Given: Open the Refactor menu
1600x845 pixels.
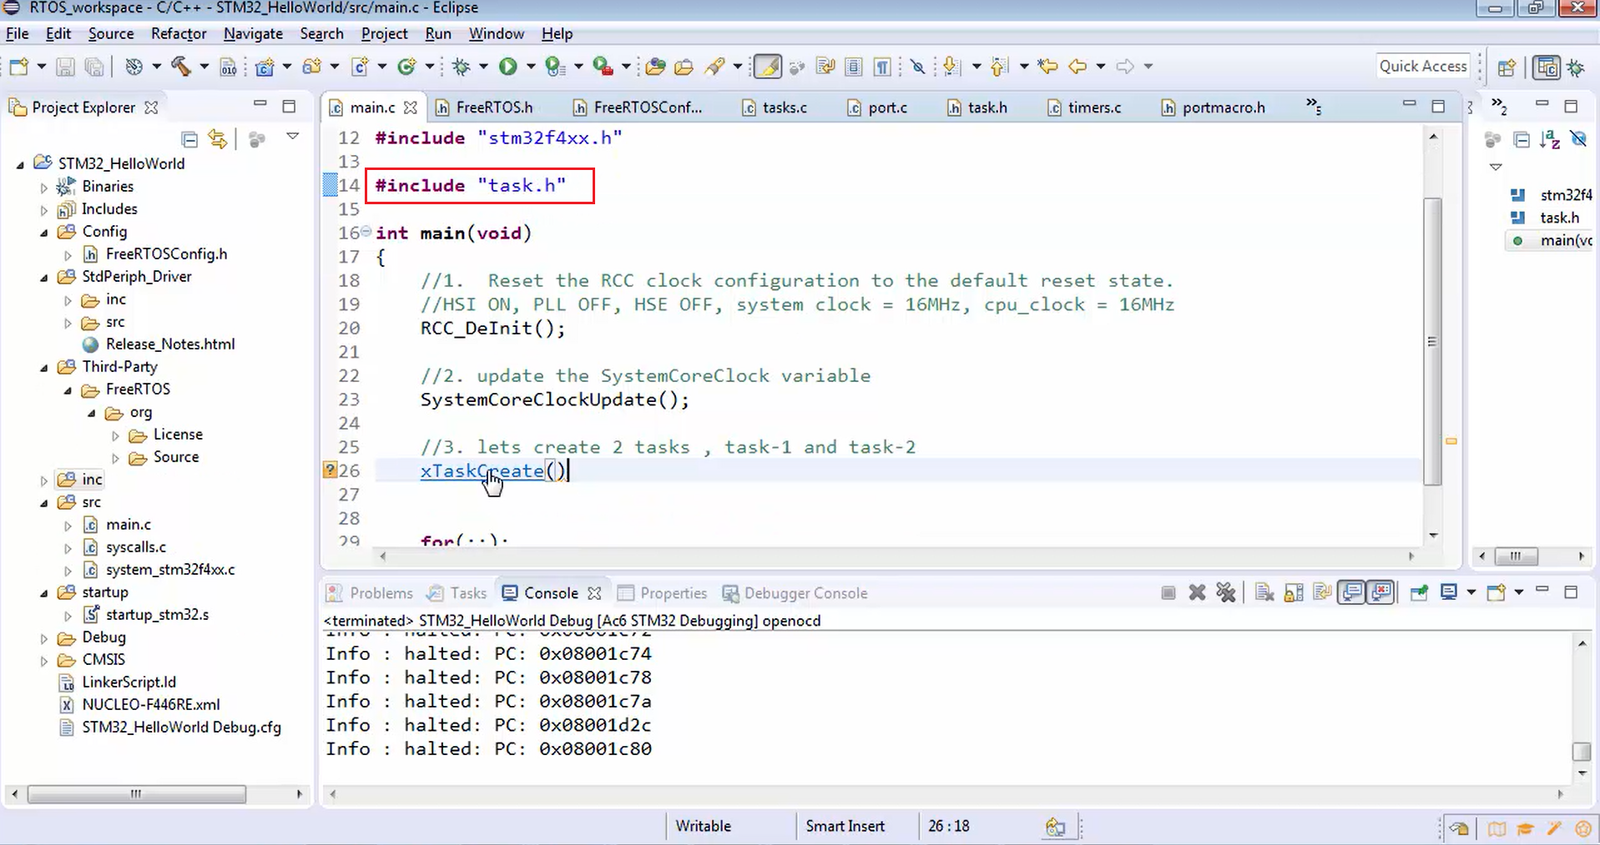Looking at the screenshot, I should [179, 34].
